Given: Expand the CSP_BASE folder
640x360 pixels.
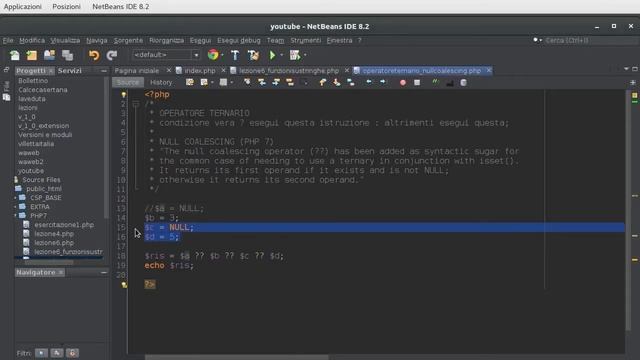Looking at the screenshot, I should [16, 198].
